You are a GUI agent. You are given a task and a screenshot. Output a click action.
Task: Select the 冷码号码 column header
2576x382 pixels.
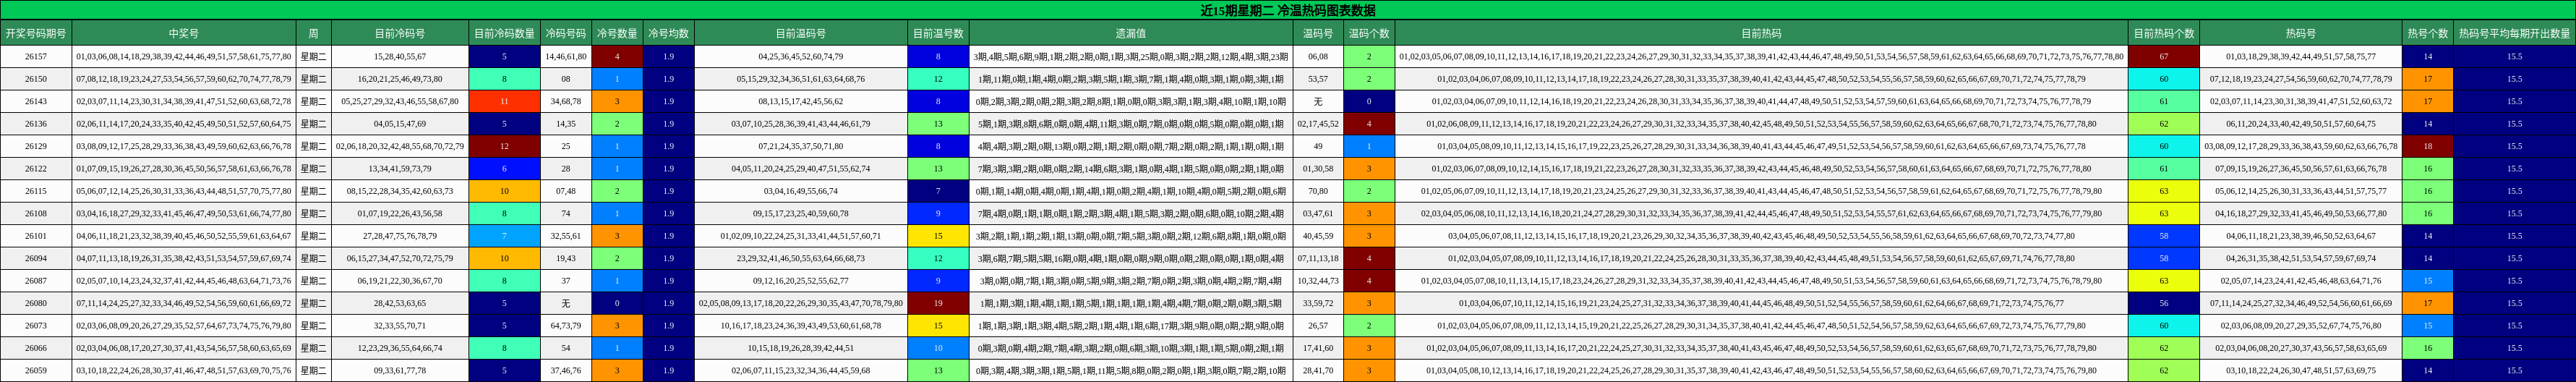[x=566, y=33]
